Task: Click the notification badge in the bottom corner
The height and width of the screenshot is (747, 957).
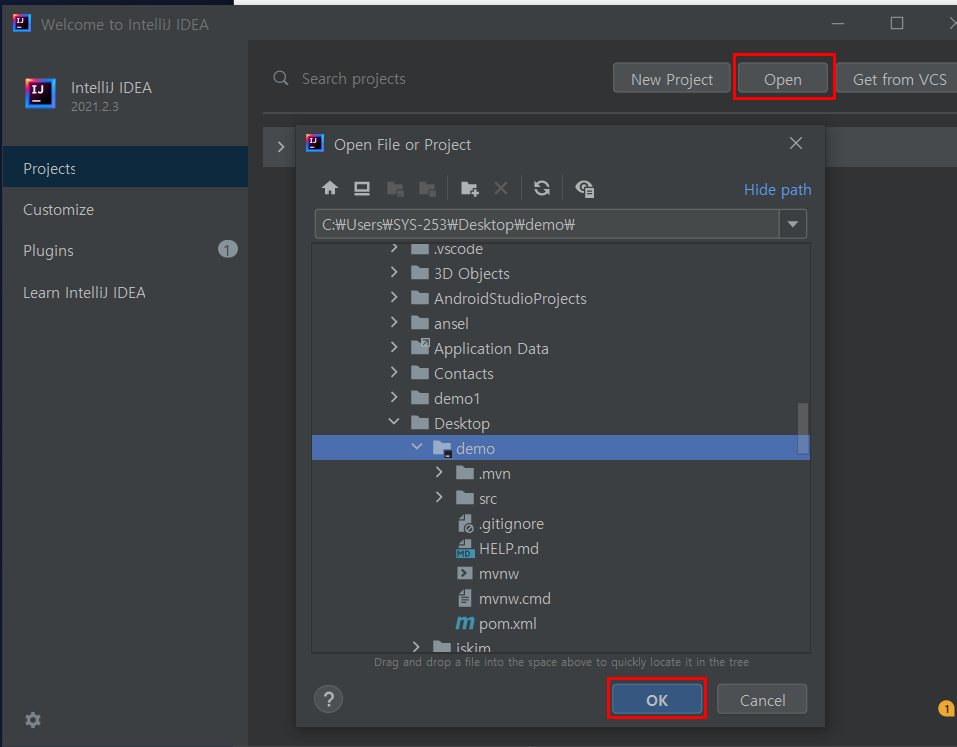Action: click(x=946, y=708)
